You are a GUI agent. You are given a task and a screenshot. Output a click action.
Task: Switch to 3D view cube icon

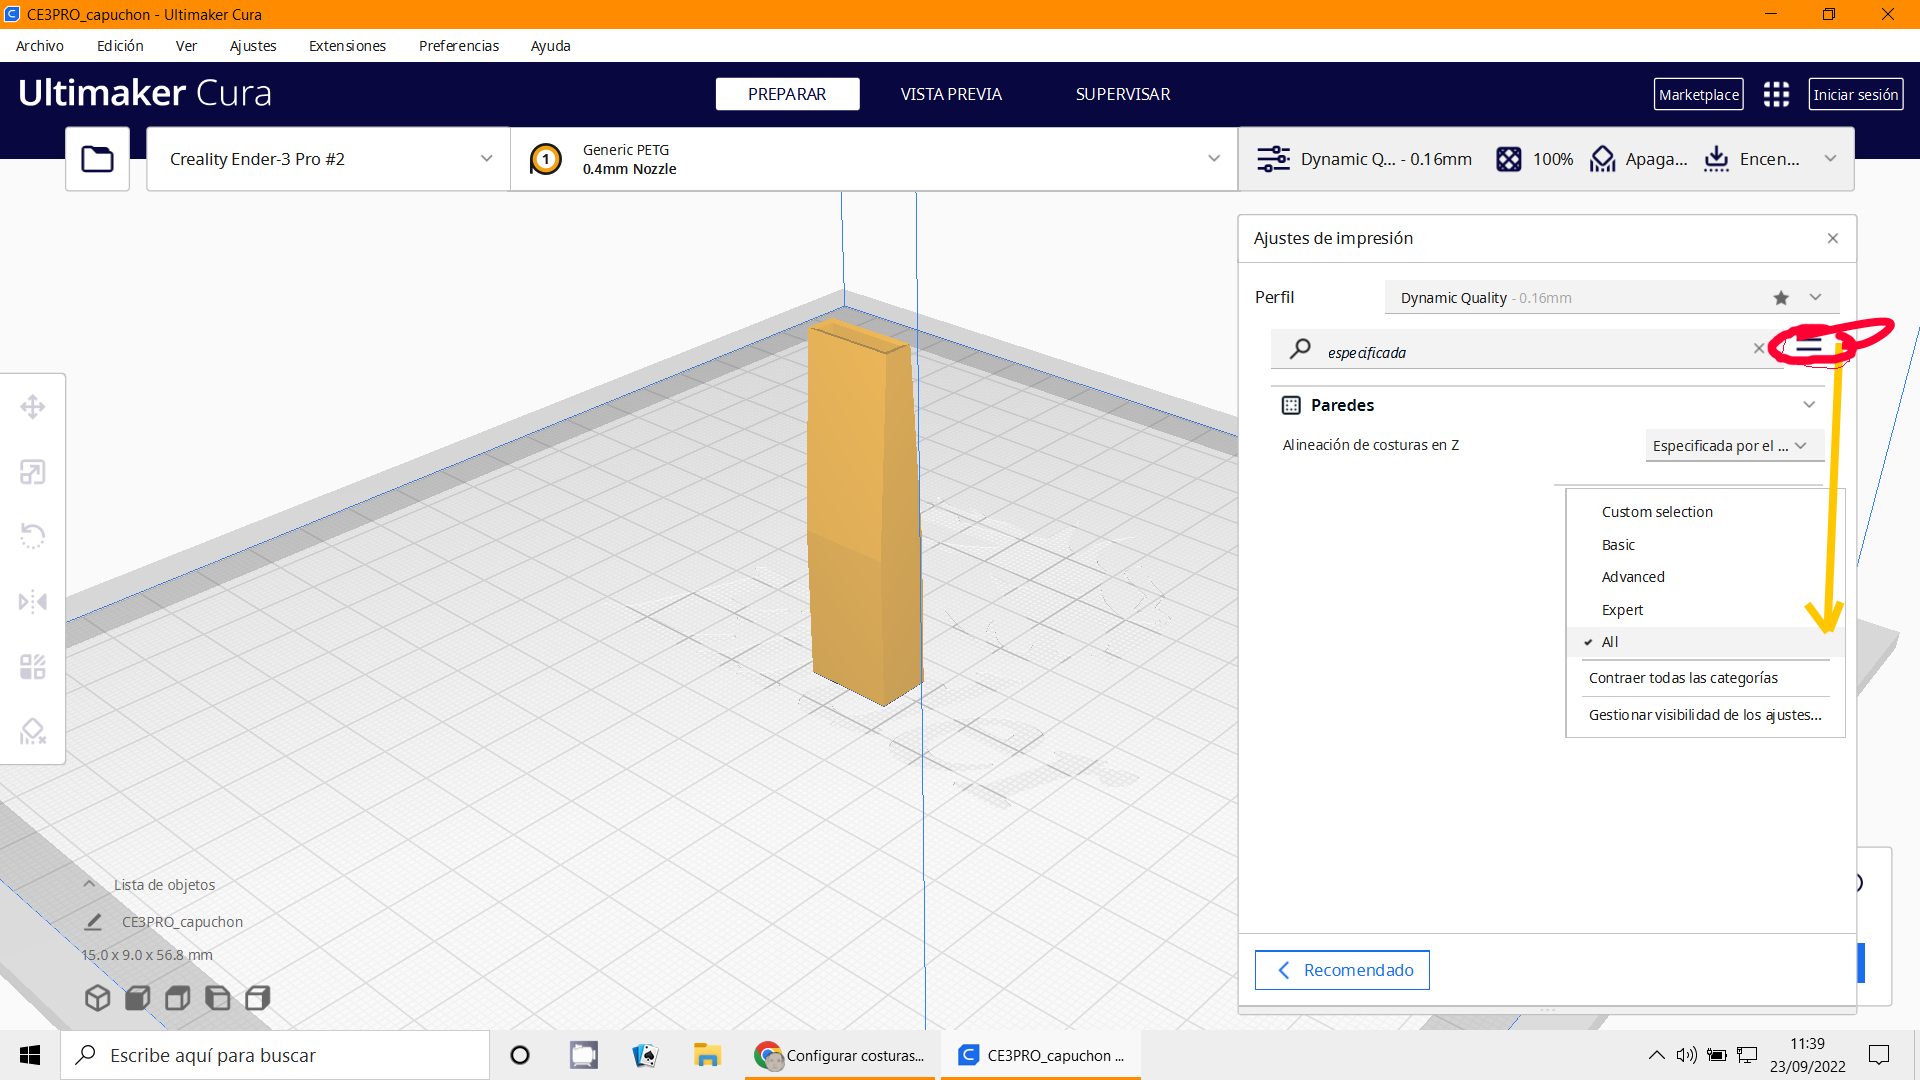[x=97, y=998]
